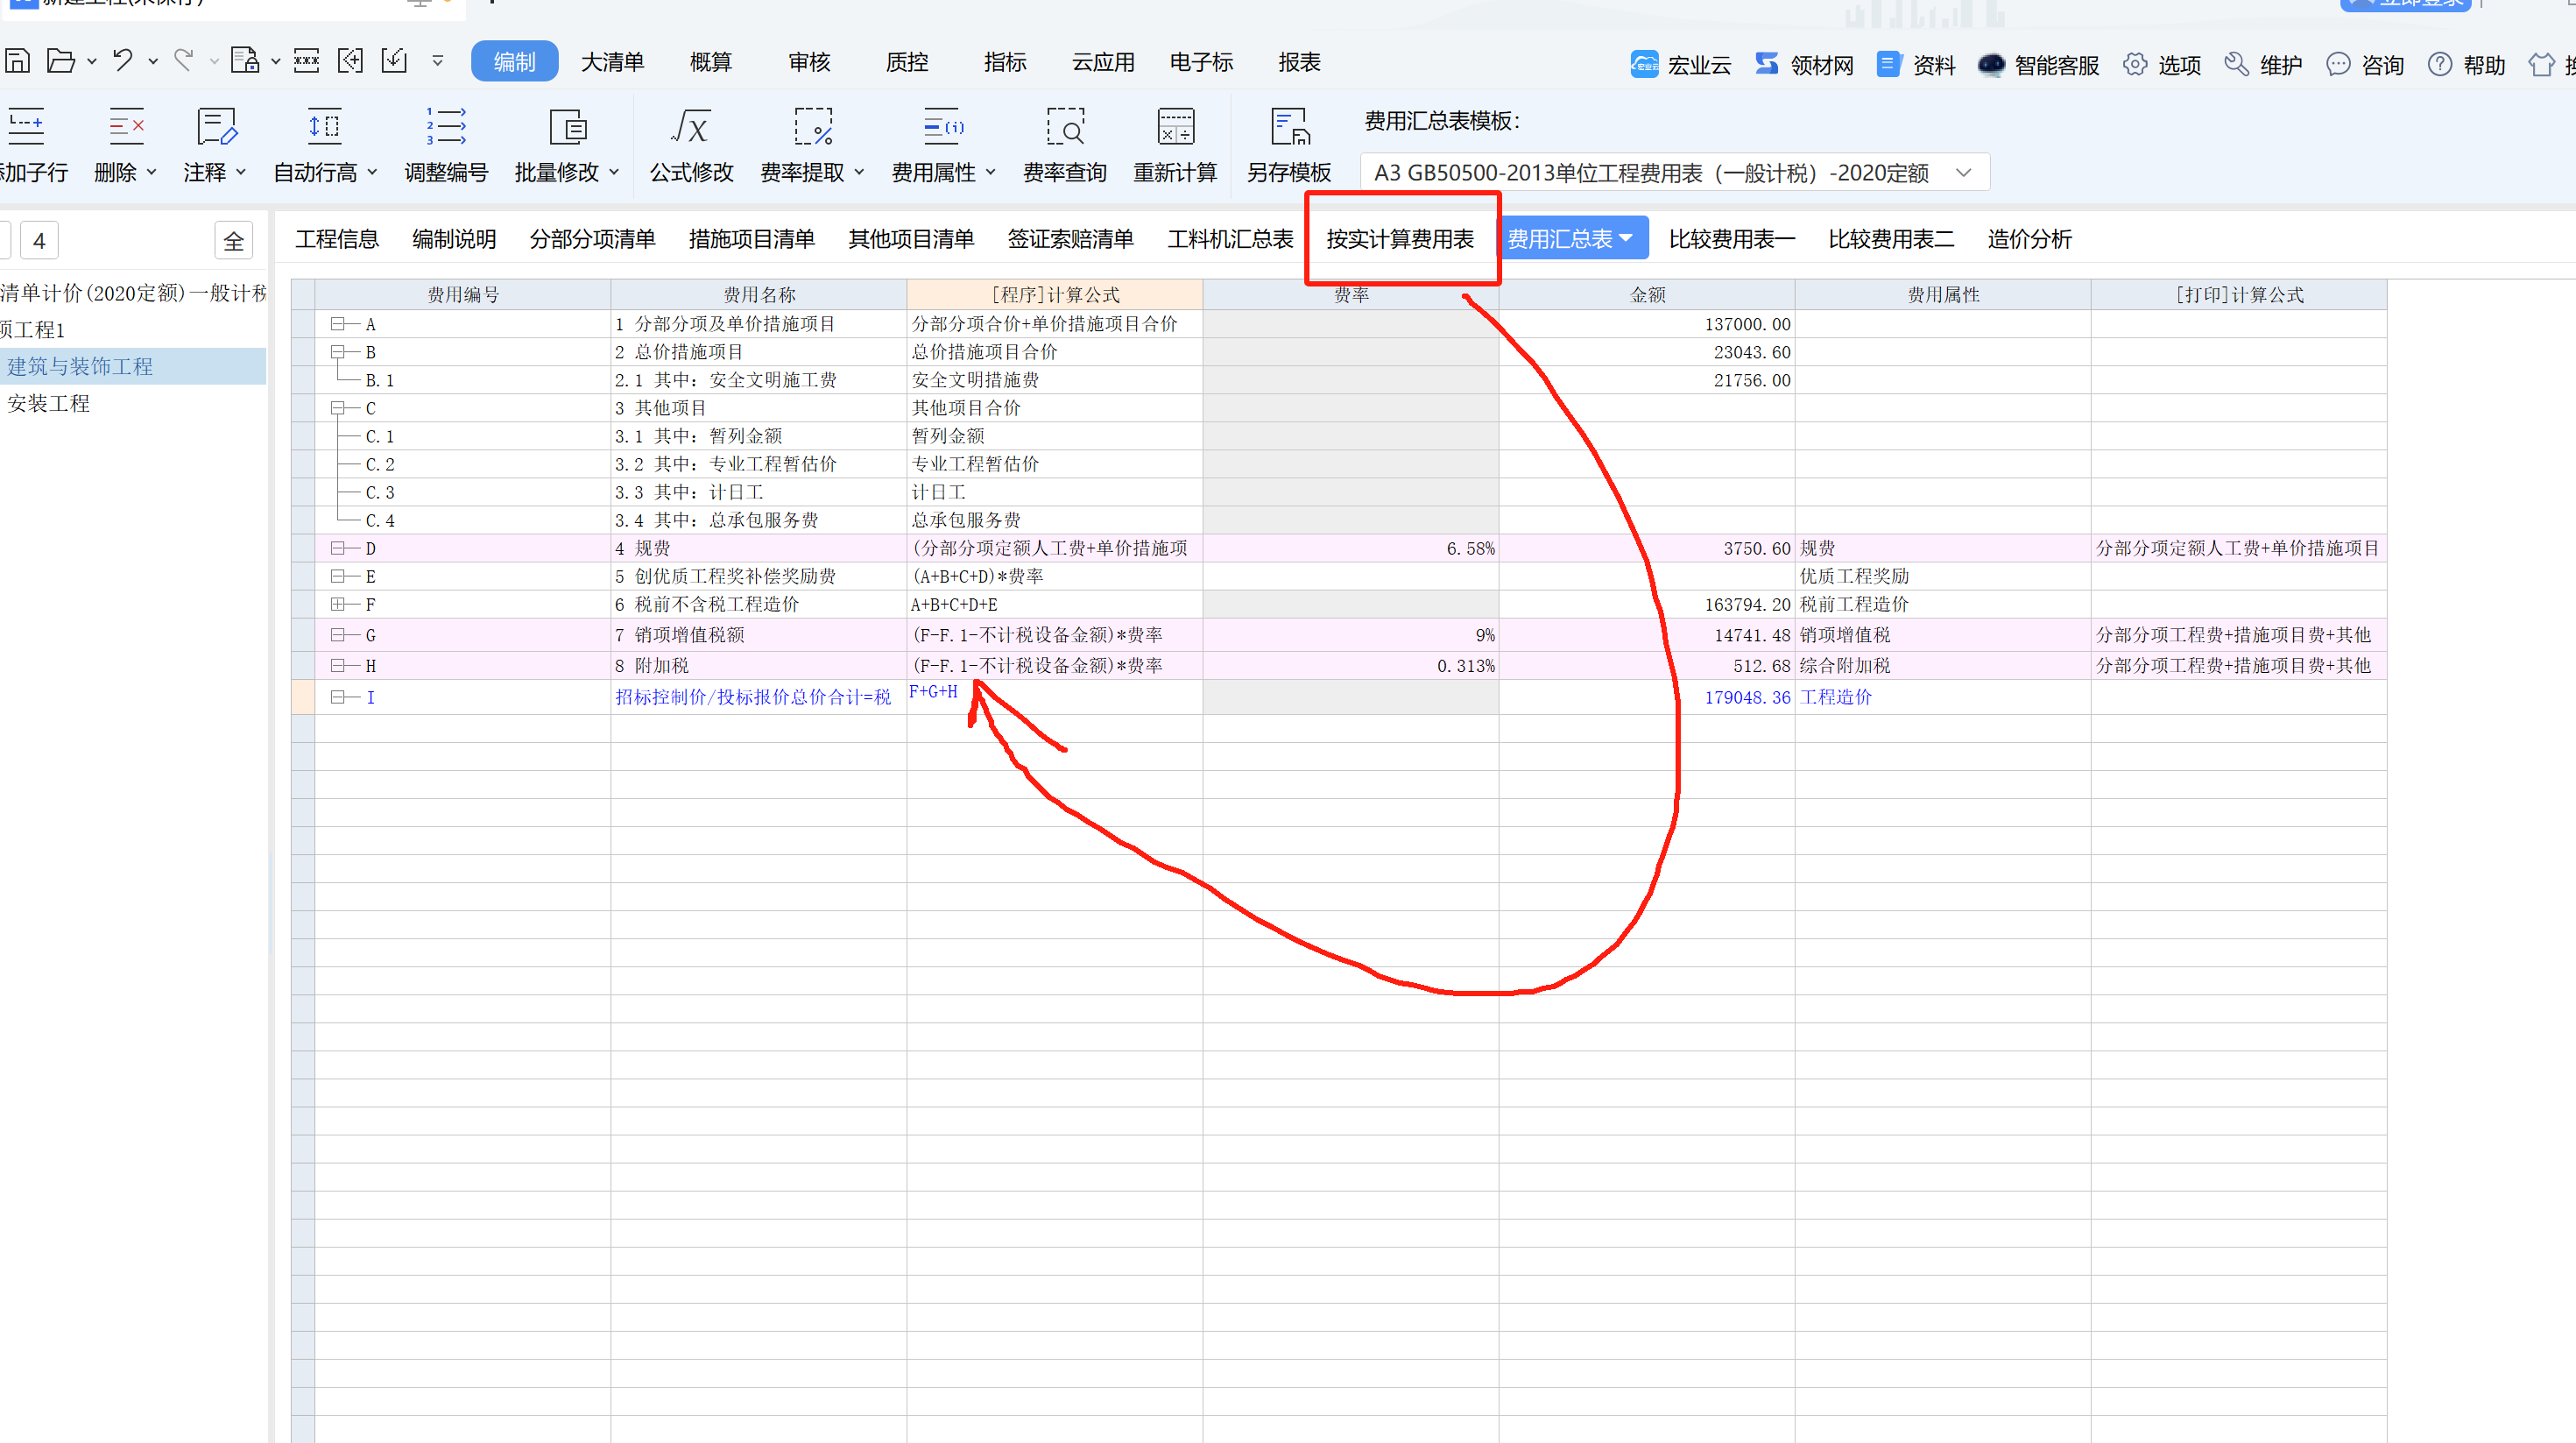This screenshot has width=2576, height=1443.
Task: Click the save file icon in quick toolbar
Action: (x=17, y=62)
